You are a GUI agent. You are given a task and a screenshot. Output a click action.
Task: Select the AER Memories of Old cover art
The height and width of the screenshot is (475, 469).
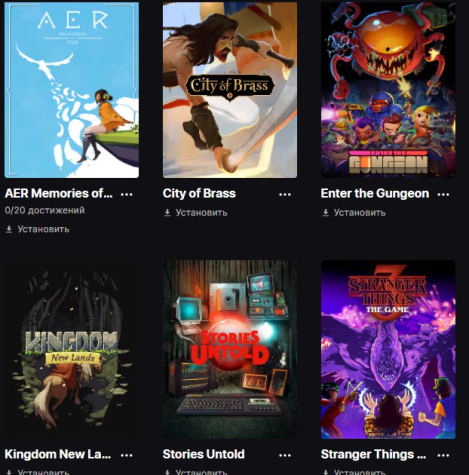pos(72,90)
